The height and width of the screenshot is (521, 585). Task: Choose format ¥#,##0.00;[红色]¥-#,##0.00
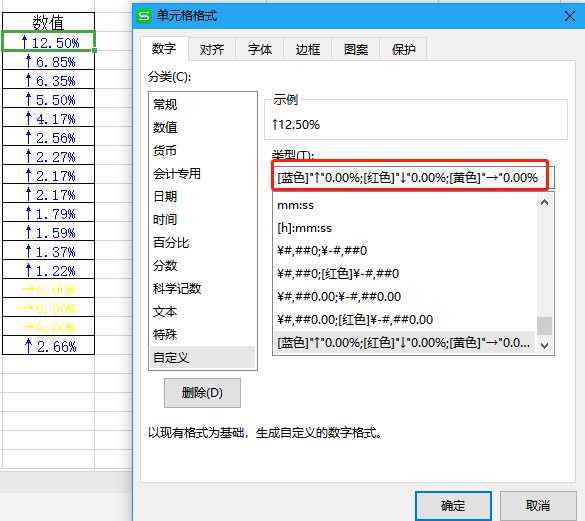(405, 319)
